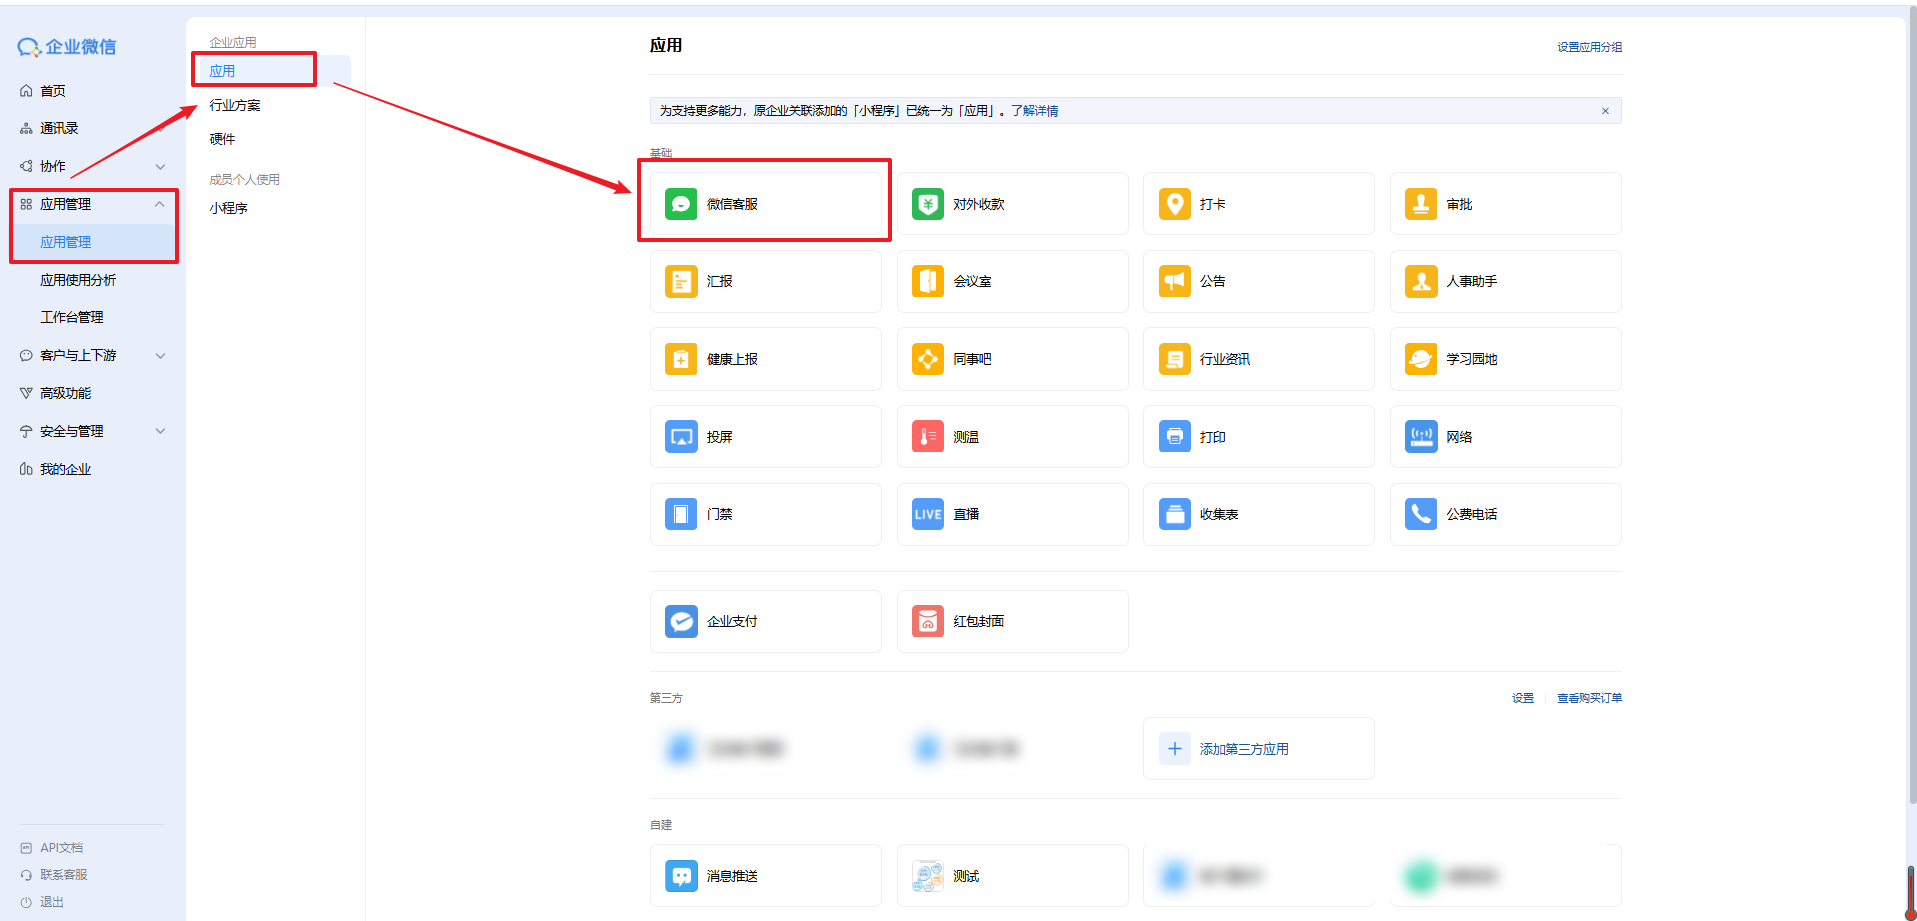Click the 红包封面 app icon
Viewport: 1917px width, 921px height.
point(927,621)
